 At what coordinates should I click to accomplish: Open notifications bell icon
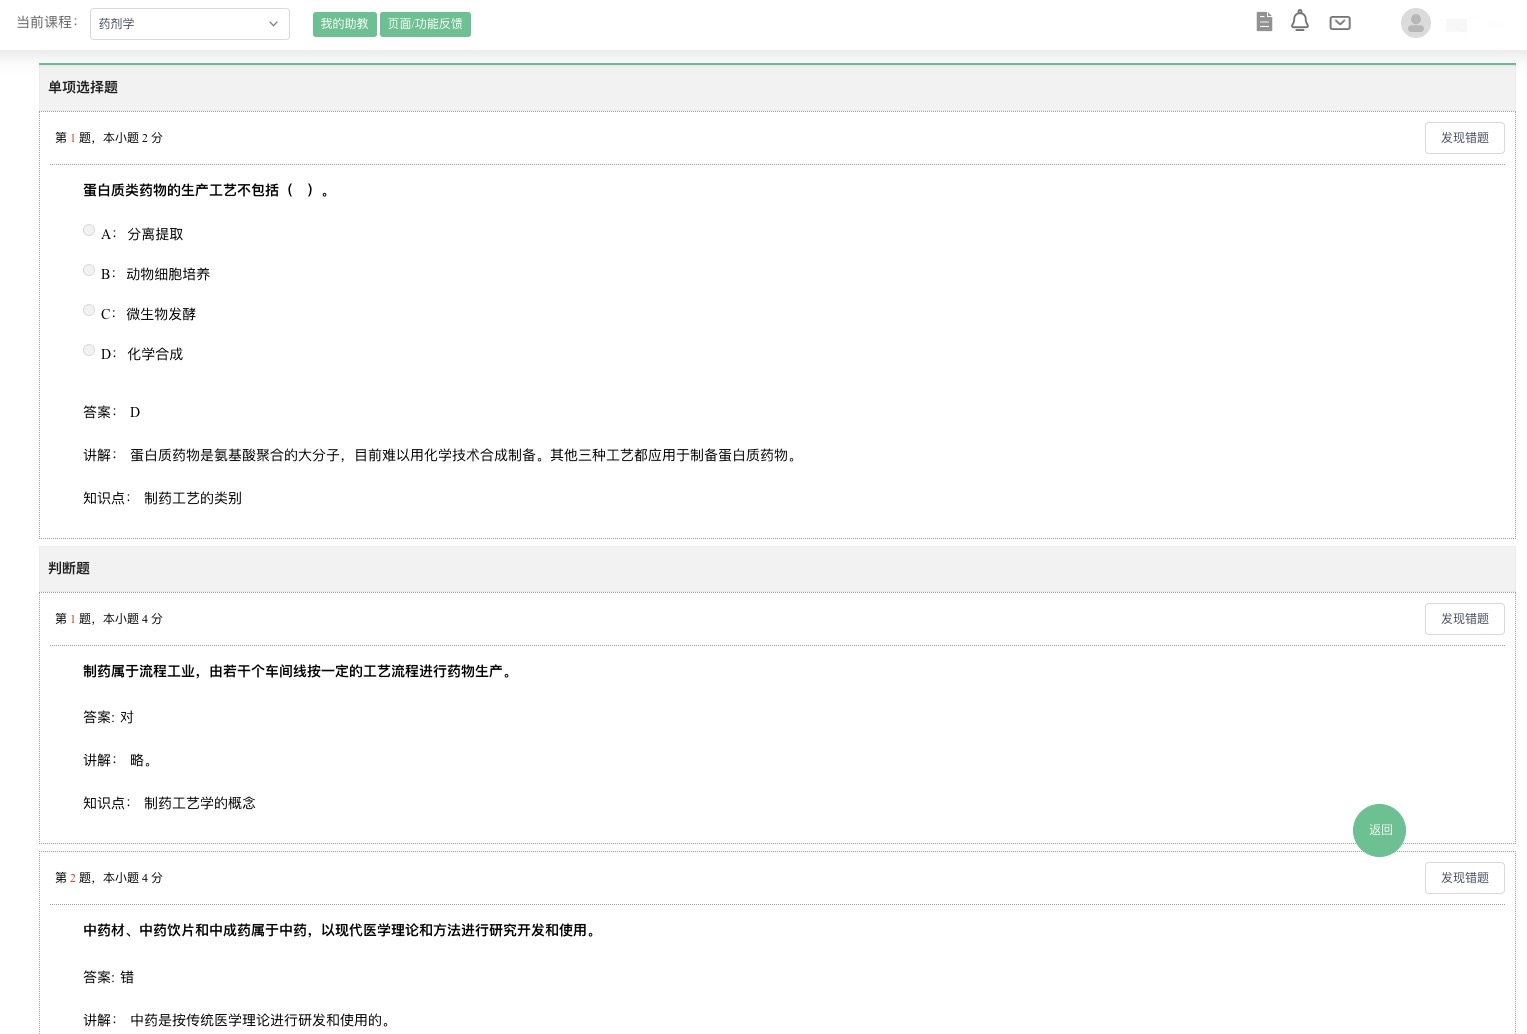pyautogui.click(x=1300, y=21)
